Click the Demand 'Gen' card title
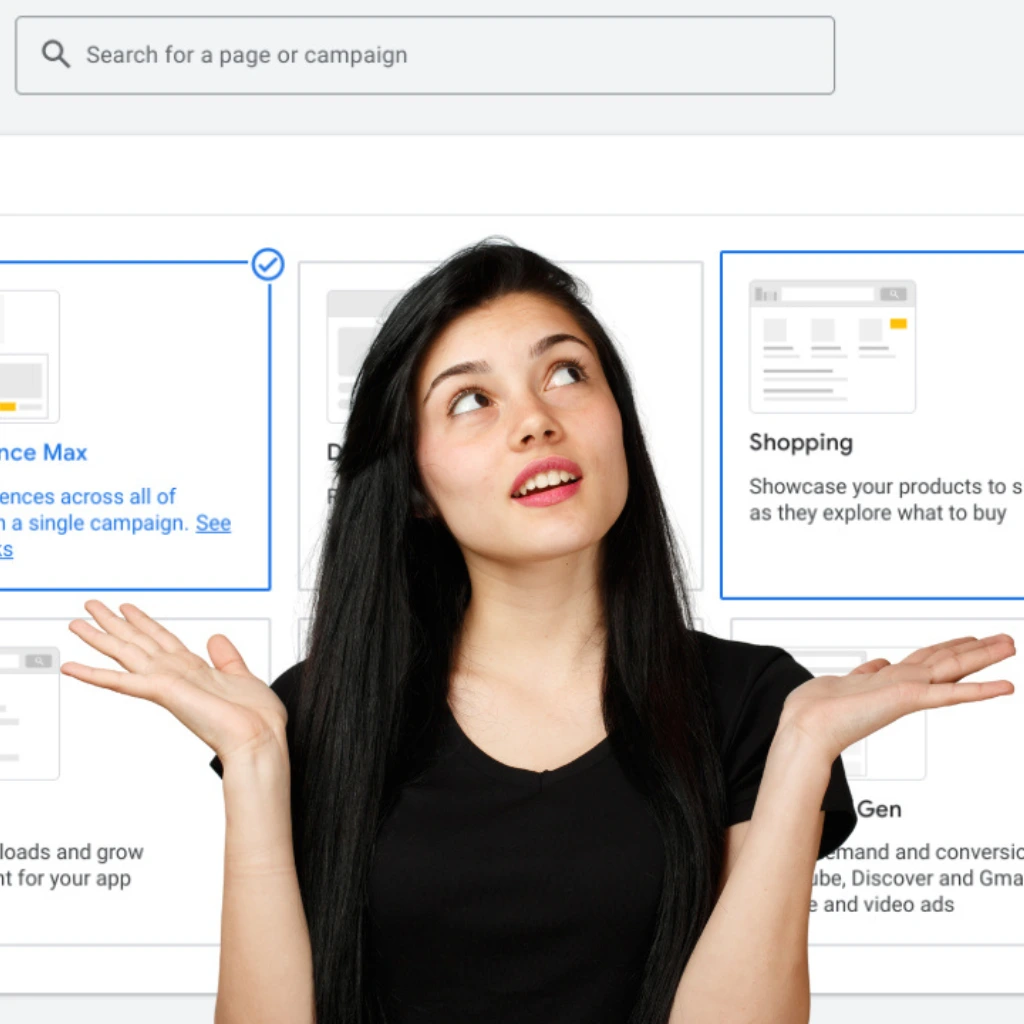Screen dimensions: 1024x1024 pyautogui.click(x=879, y=809)
